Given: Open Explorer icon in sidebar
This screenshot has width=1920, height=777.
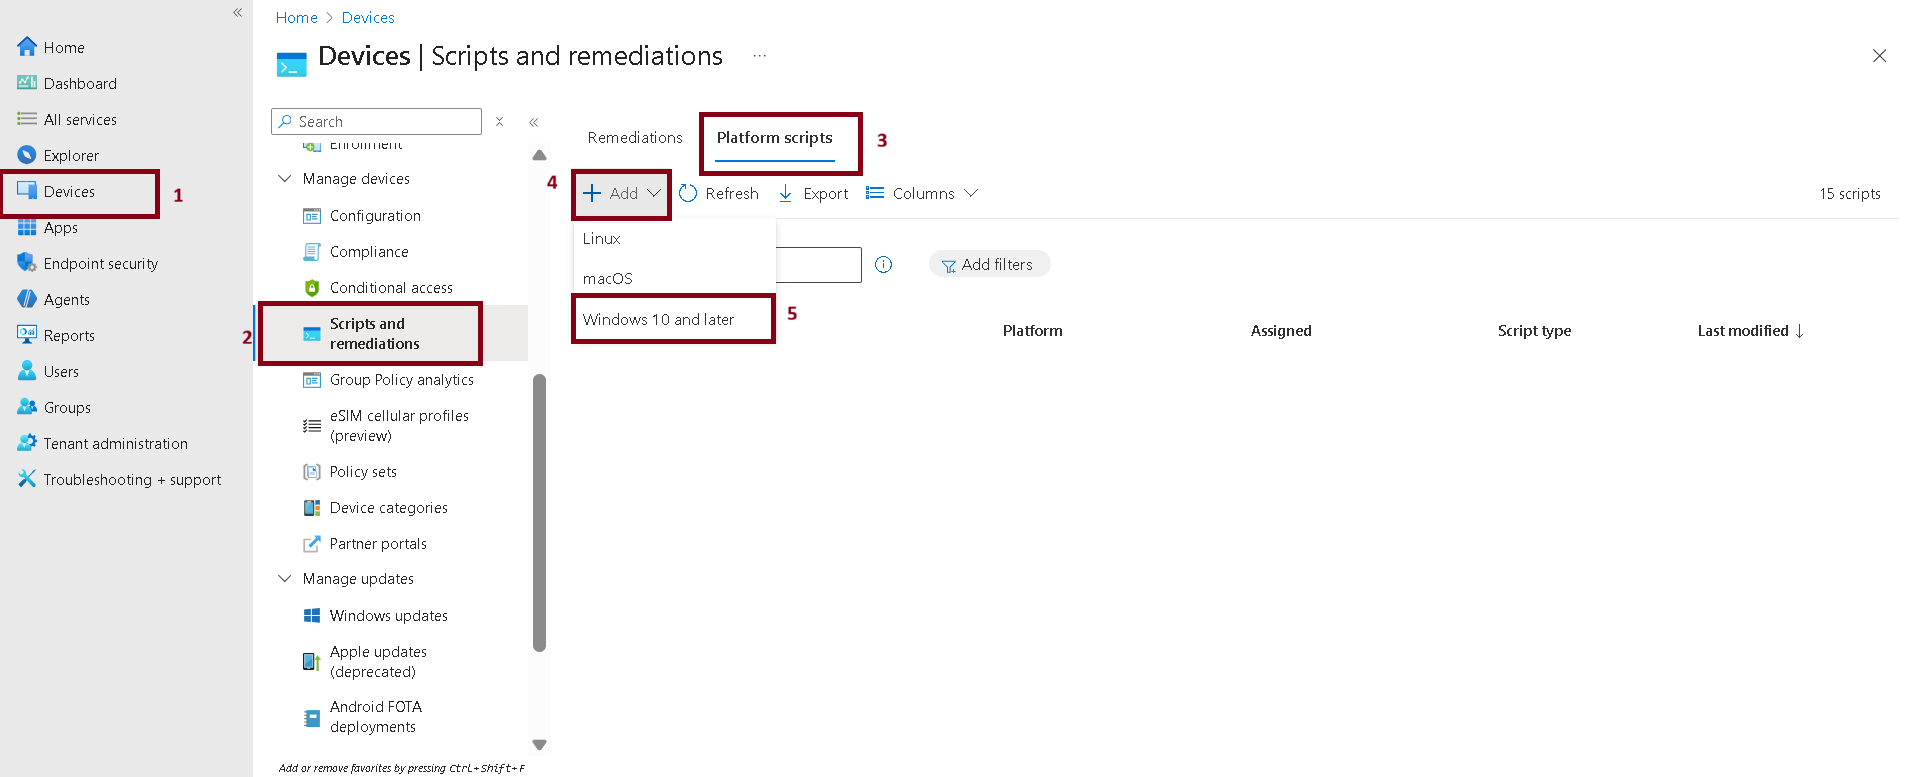Looking at the screenshot, I should point(27,155).
